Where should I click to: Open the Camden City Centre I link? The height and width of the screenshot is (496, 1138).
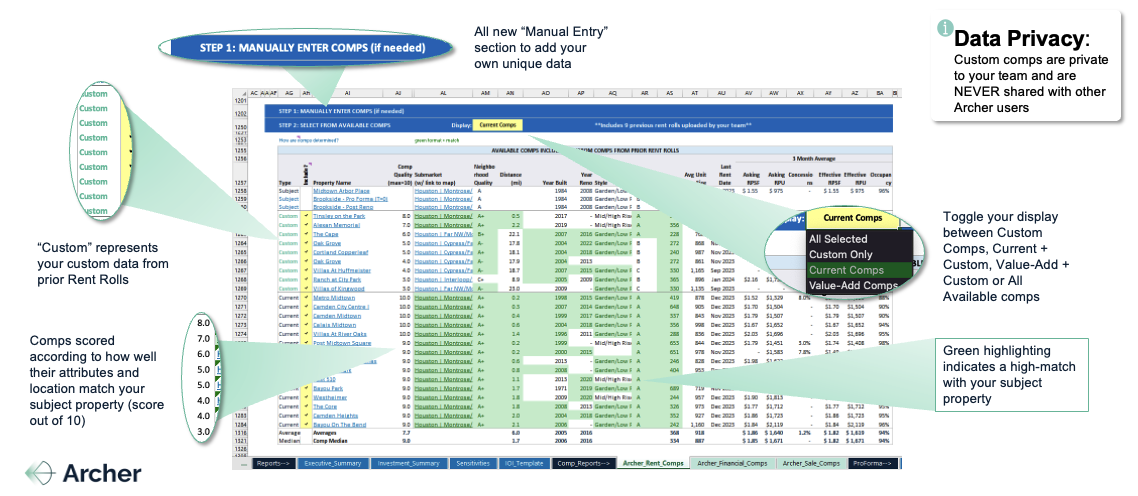tap(340, 306)
